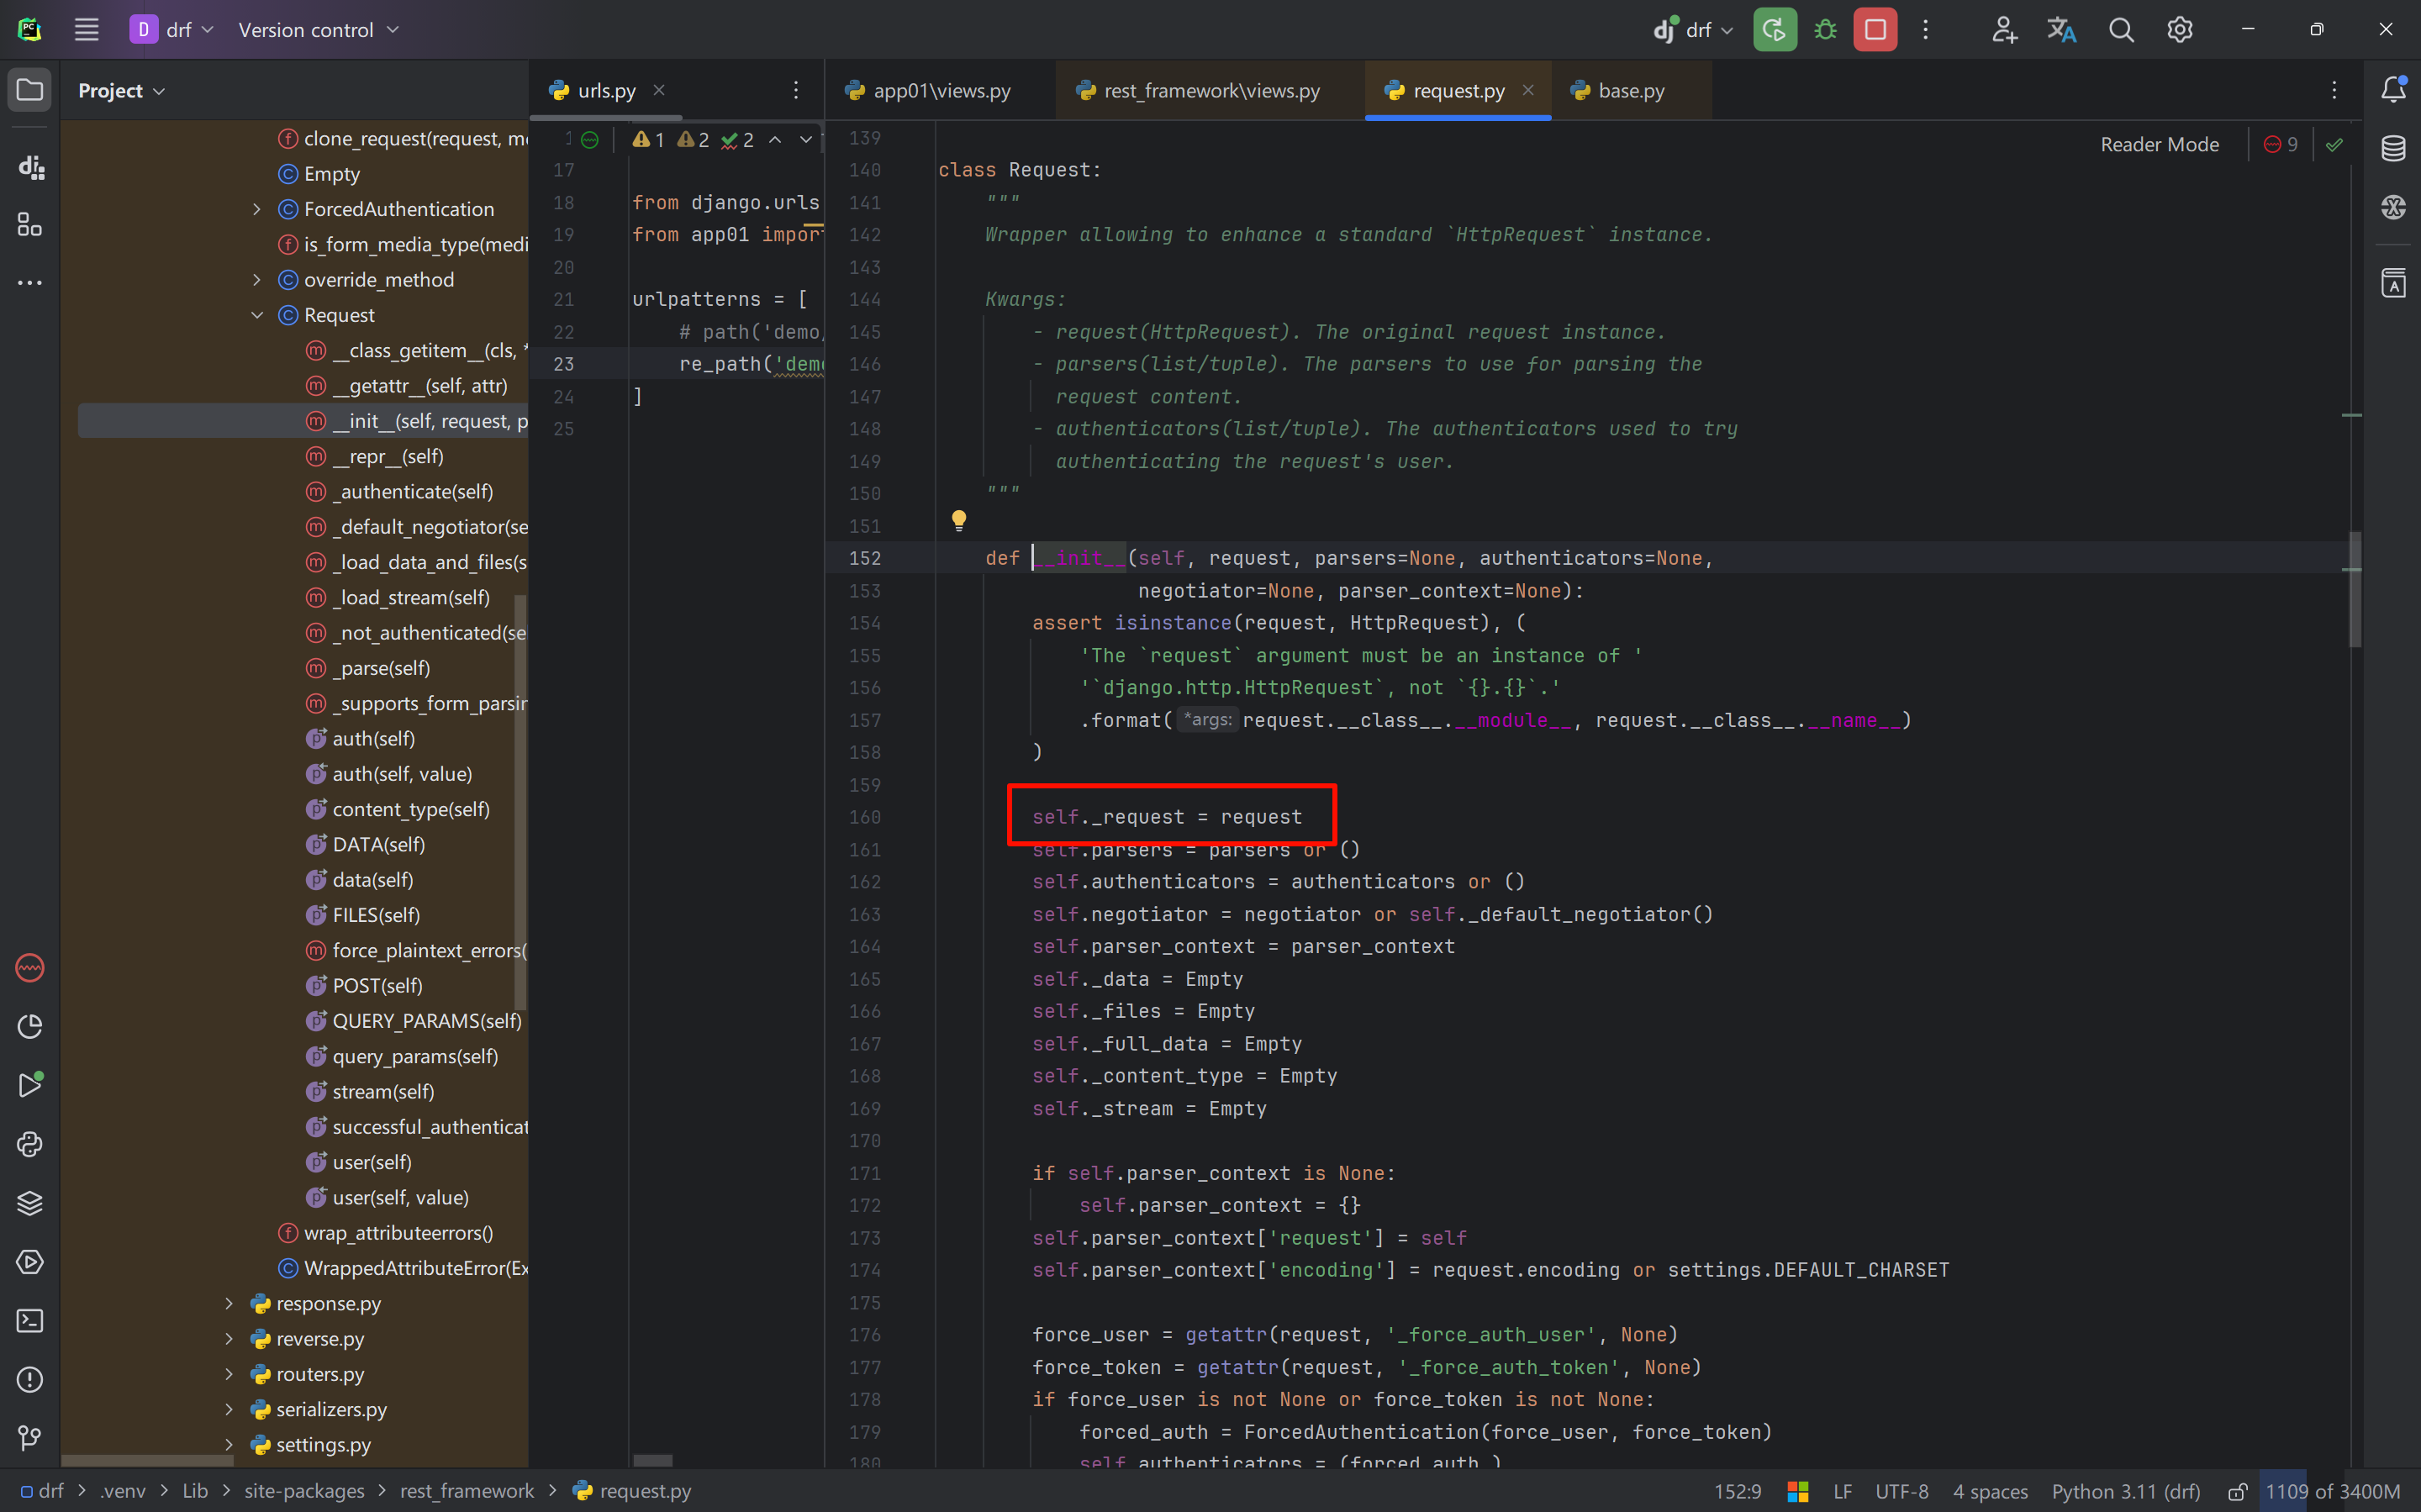Stop the running drf process
Image resolution: width=2421 pixels, height=1512 pixels.
tap(1875, 30)
